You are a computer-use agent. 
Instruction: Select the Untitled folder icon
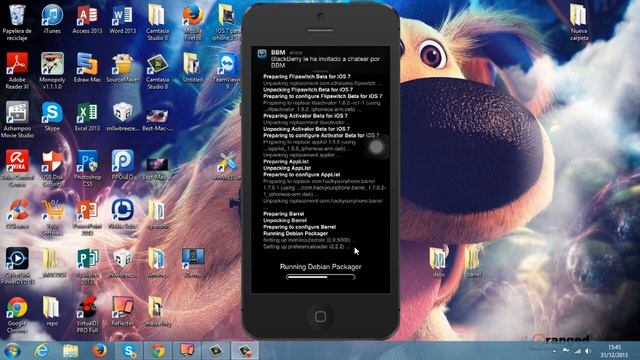tap(193, 68)
